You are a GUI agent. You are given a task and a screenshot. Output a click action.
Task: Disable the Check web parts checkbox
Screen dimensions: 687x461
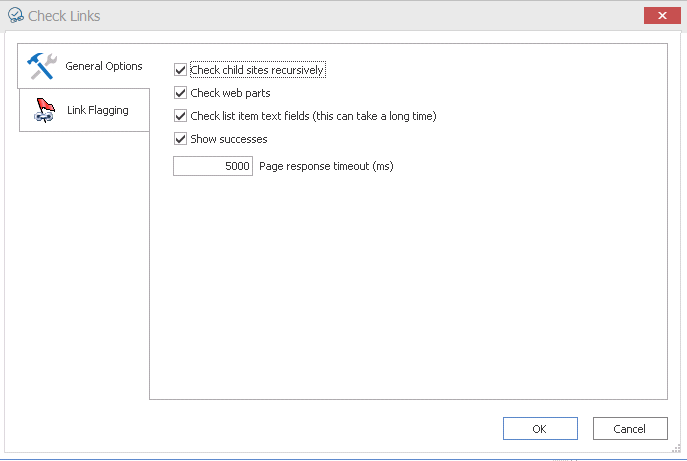coord(181,93)
